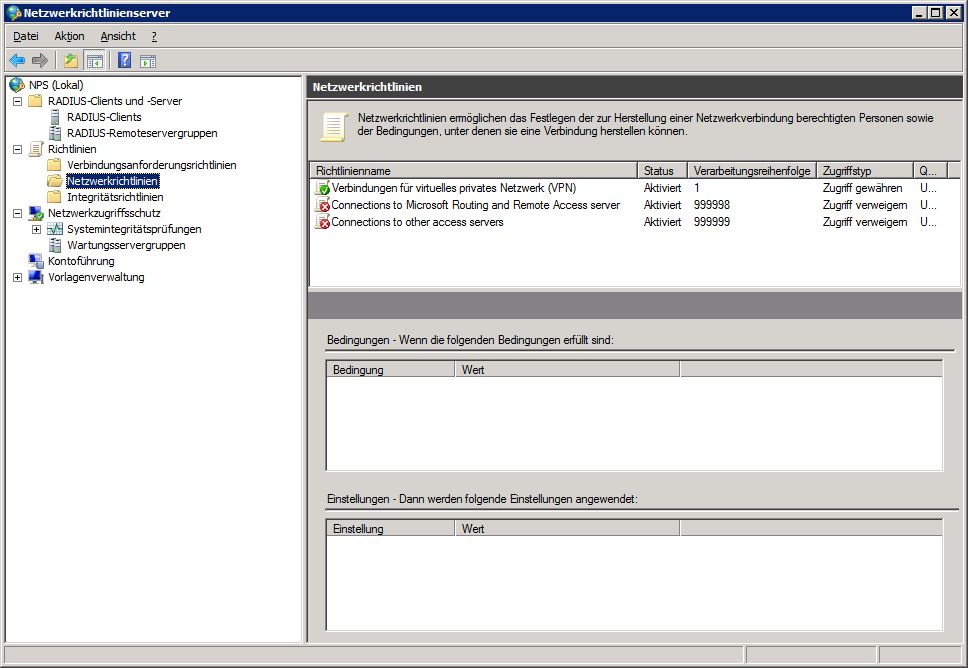Screen dimensions: 968x668
Task: Click the RADIUS-Clients server icon
Action: tap(55, 117)
